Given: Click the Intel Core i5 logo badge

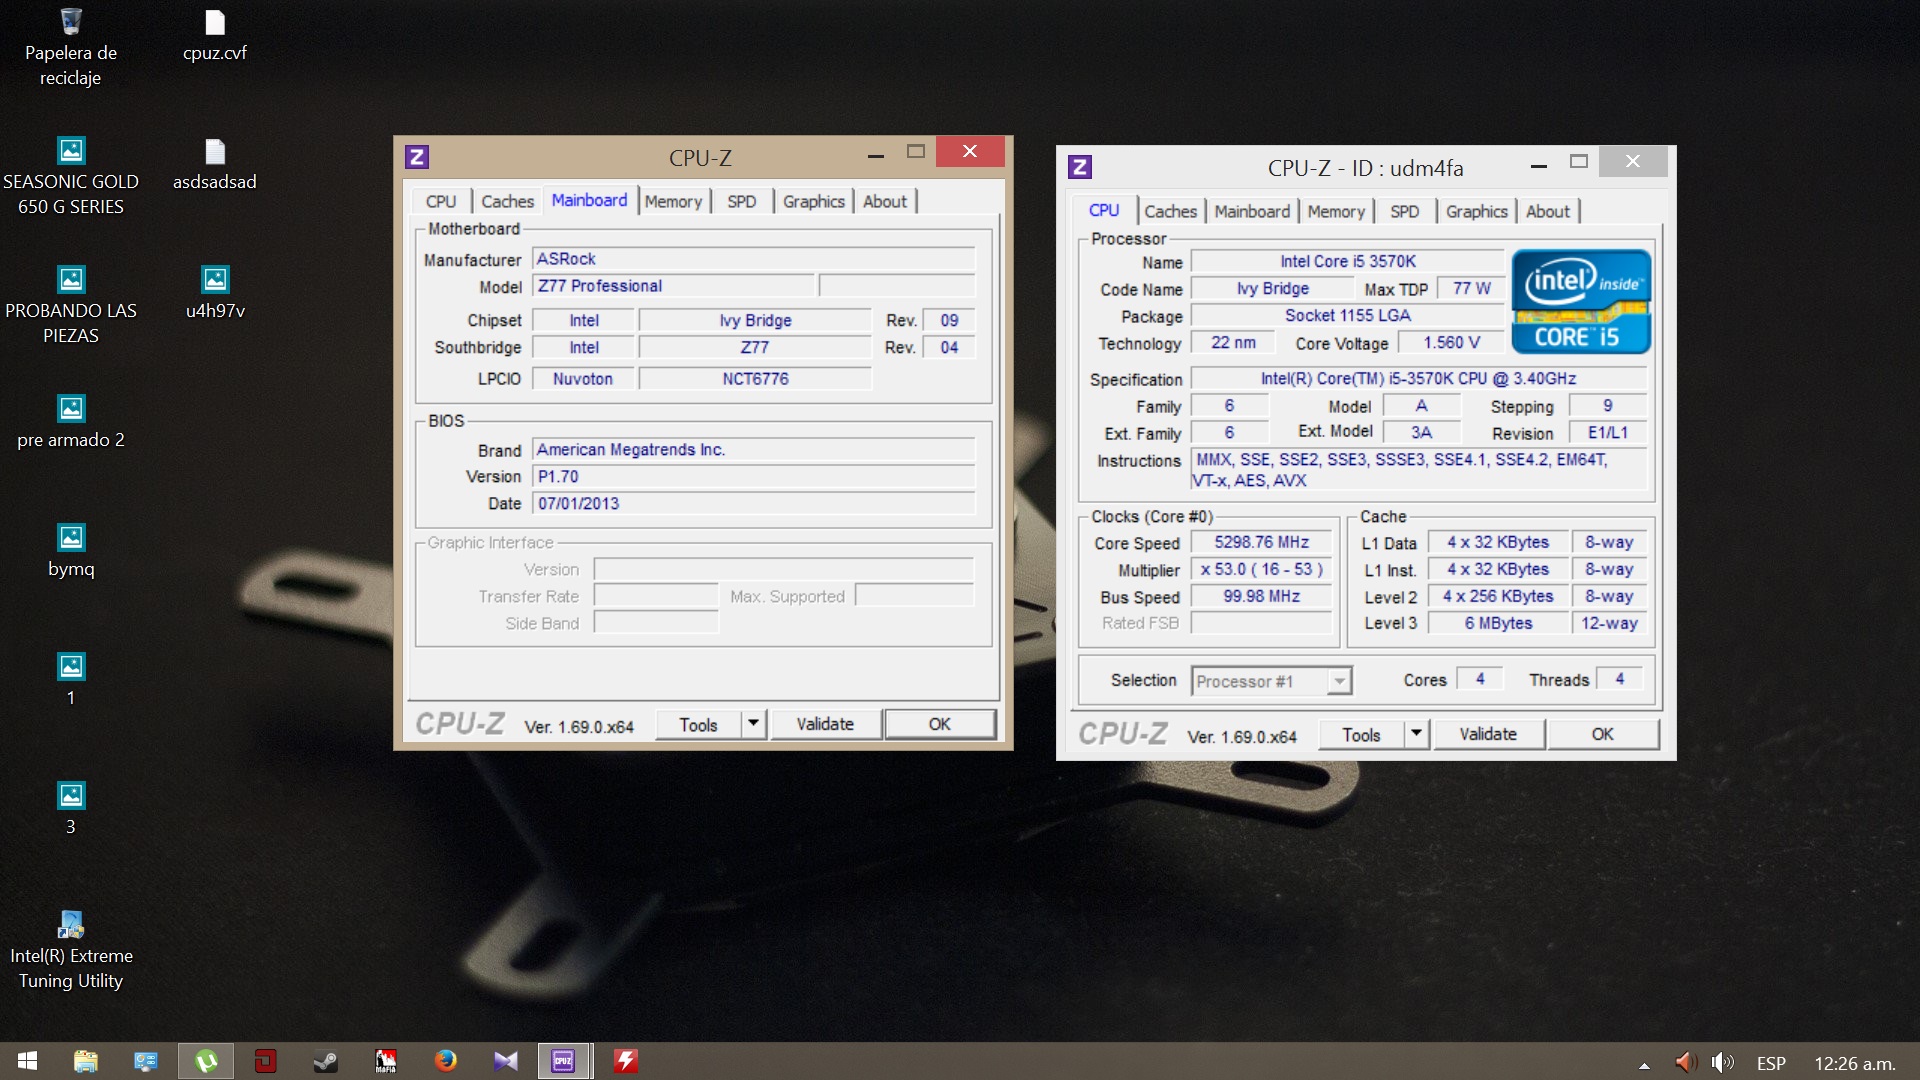Looking at the screenshot, I should click(1581, 301).
